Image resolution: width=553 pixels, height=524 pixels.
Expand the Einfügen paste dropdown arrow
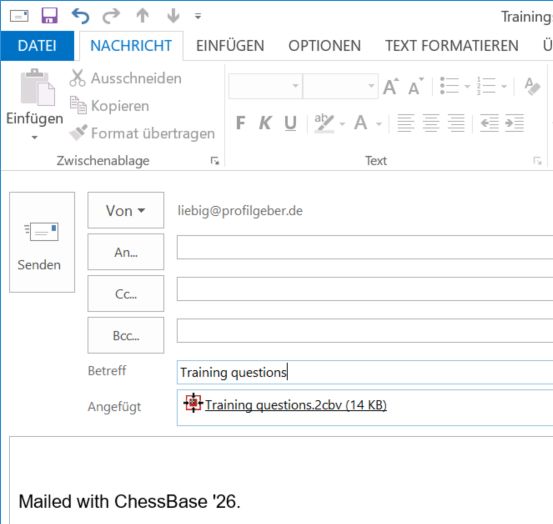(x=35, y=137)
